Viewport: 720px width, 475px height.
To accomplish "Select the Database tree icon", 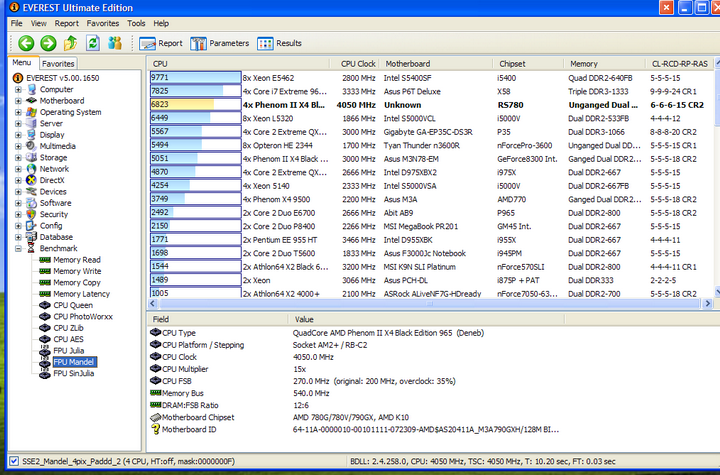I will tap(31, 237).
